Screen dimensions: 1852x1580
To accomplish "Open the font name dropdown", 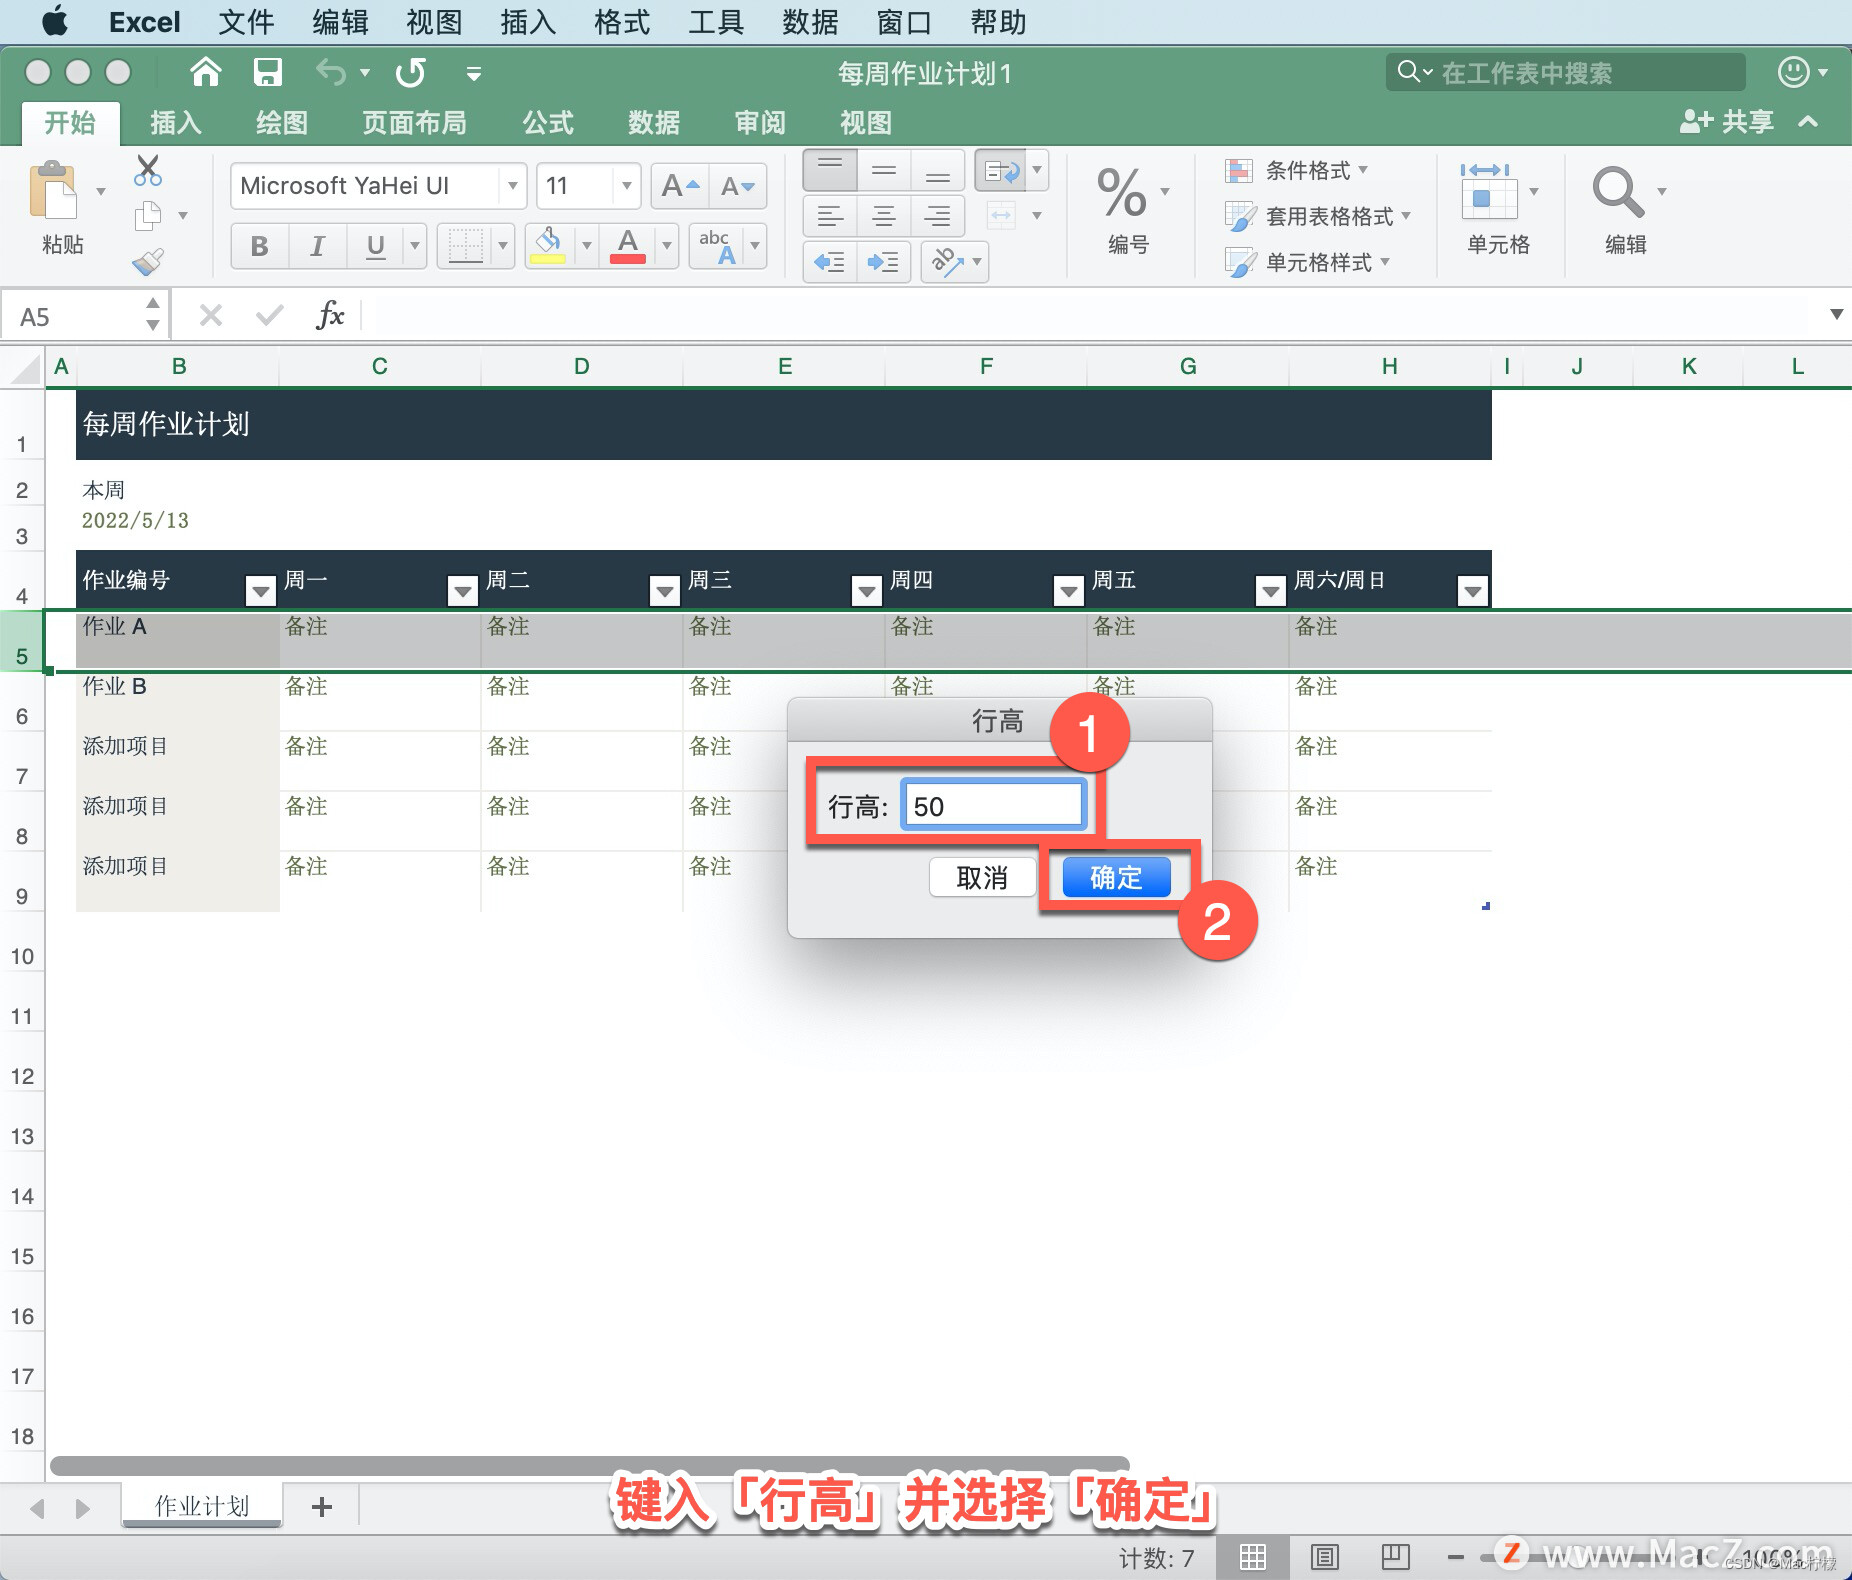I will tap(512, 186).
